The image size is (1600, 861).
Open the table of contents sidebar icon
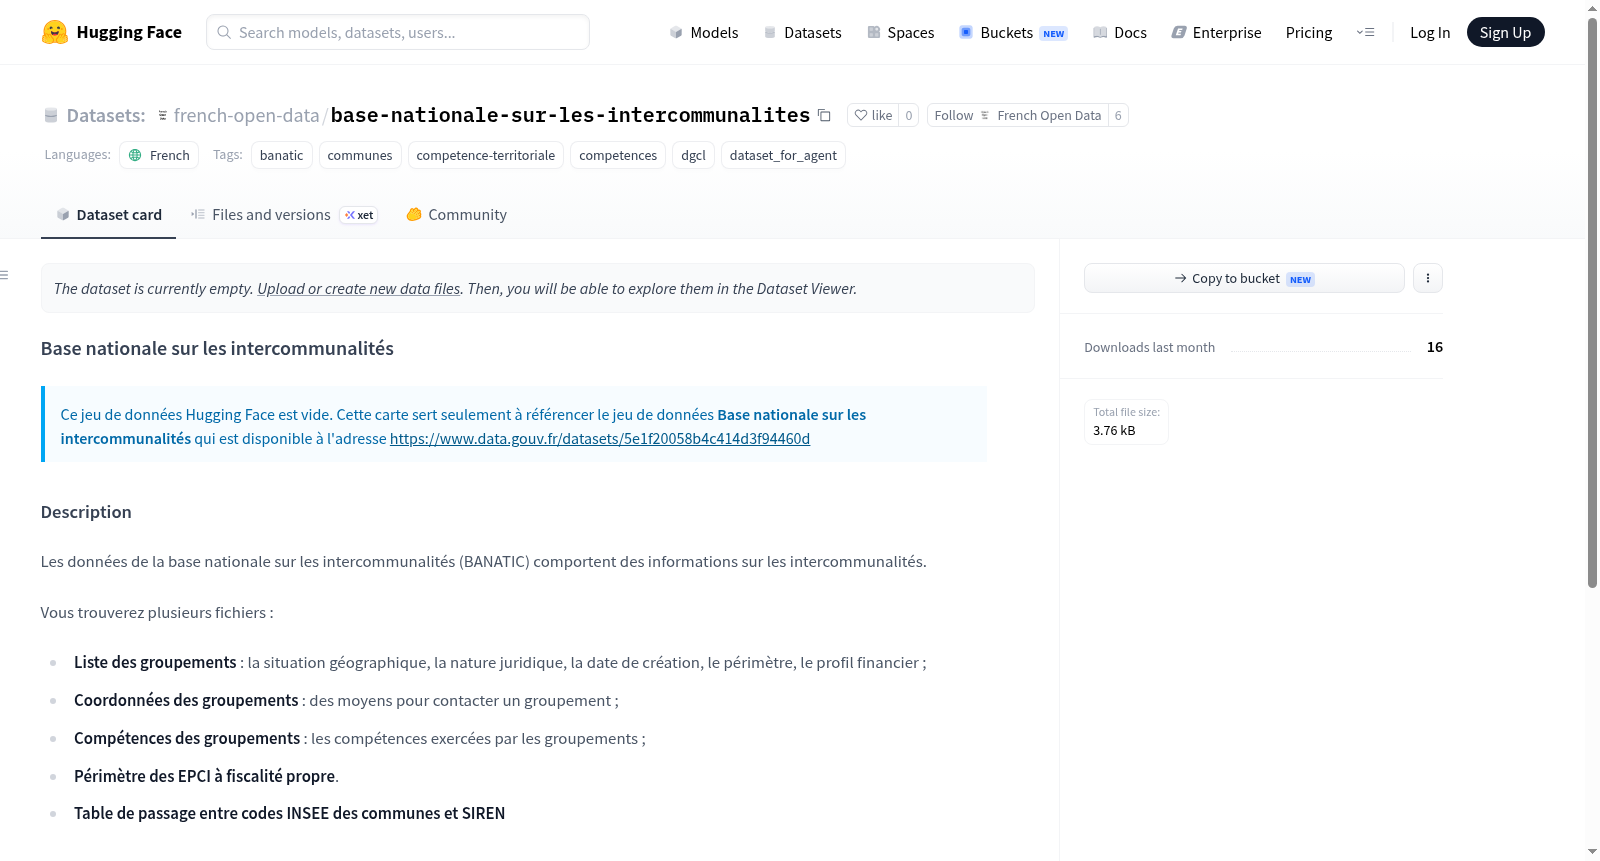5,275
